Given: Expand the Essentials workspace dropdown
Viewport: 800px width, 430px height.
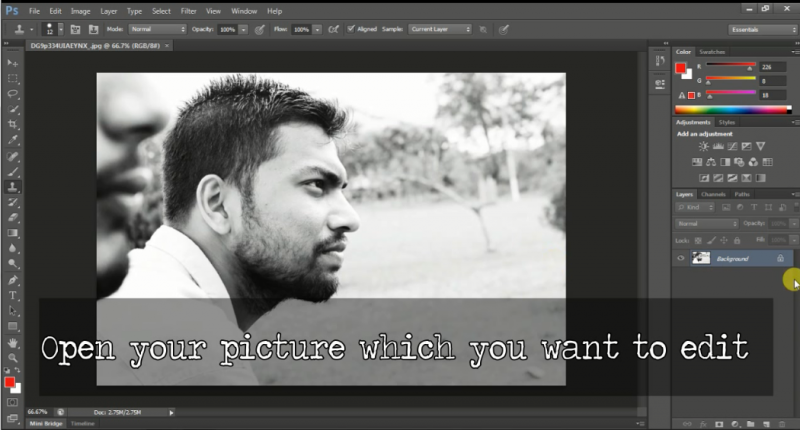Looking at the screenshot, I should tap(762, 29).
